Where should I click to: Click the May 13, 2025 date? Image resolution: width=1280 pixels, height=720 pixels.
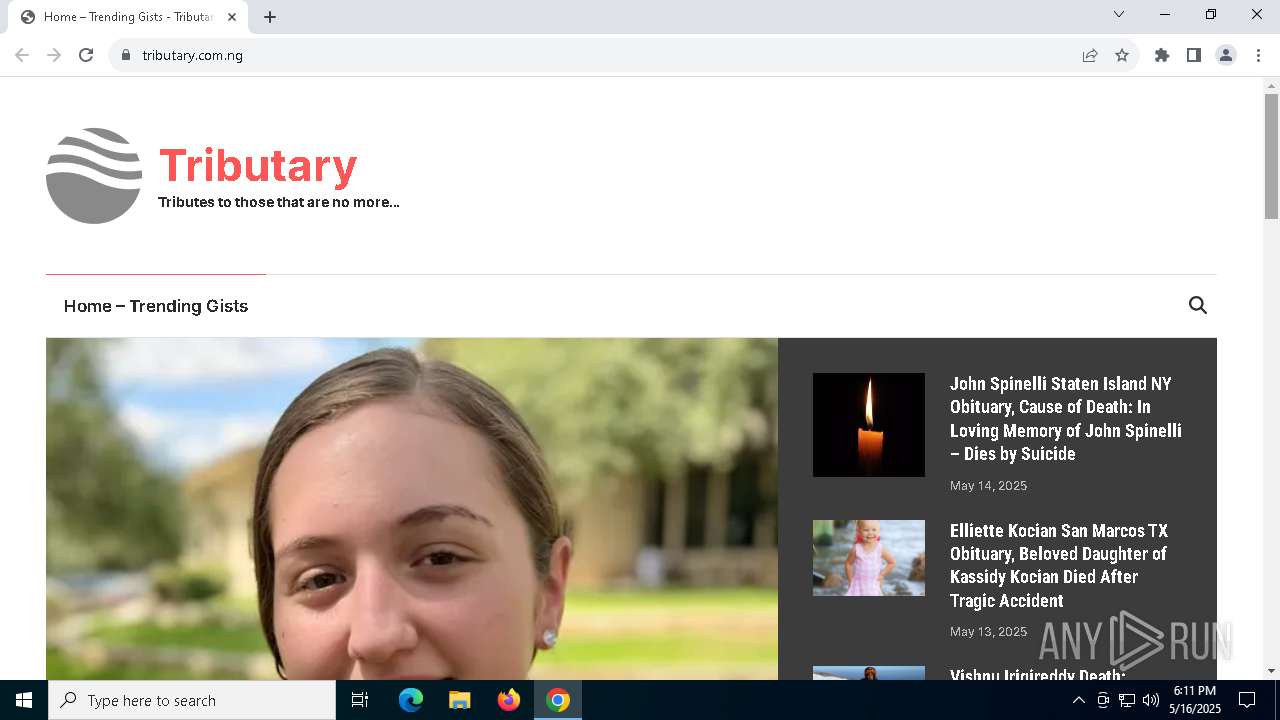[x=988, y=632]
